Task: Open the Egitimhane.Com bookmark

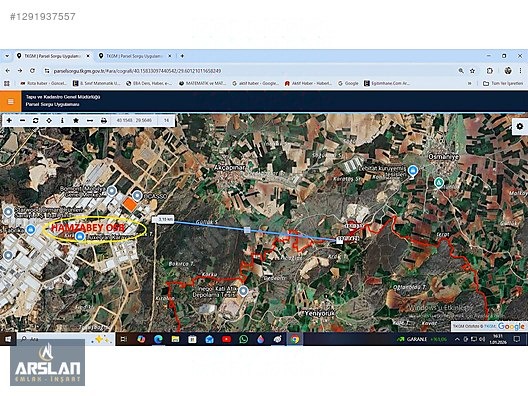Action: click(x=387, y=83)
